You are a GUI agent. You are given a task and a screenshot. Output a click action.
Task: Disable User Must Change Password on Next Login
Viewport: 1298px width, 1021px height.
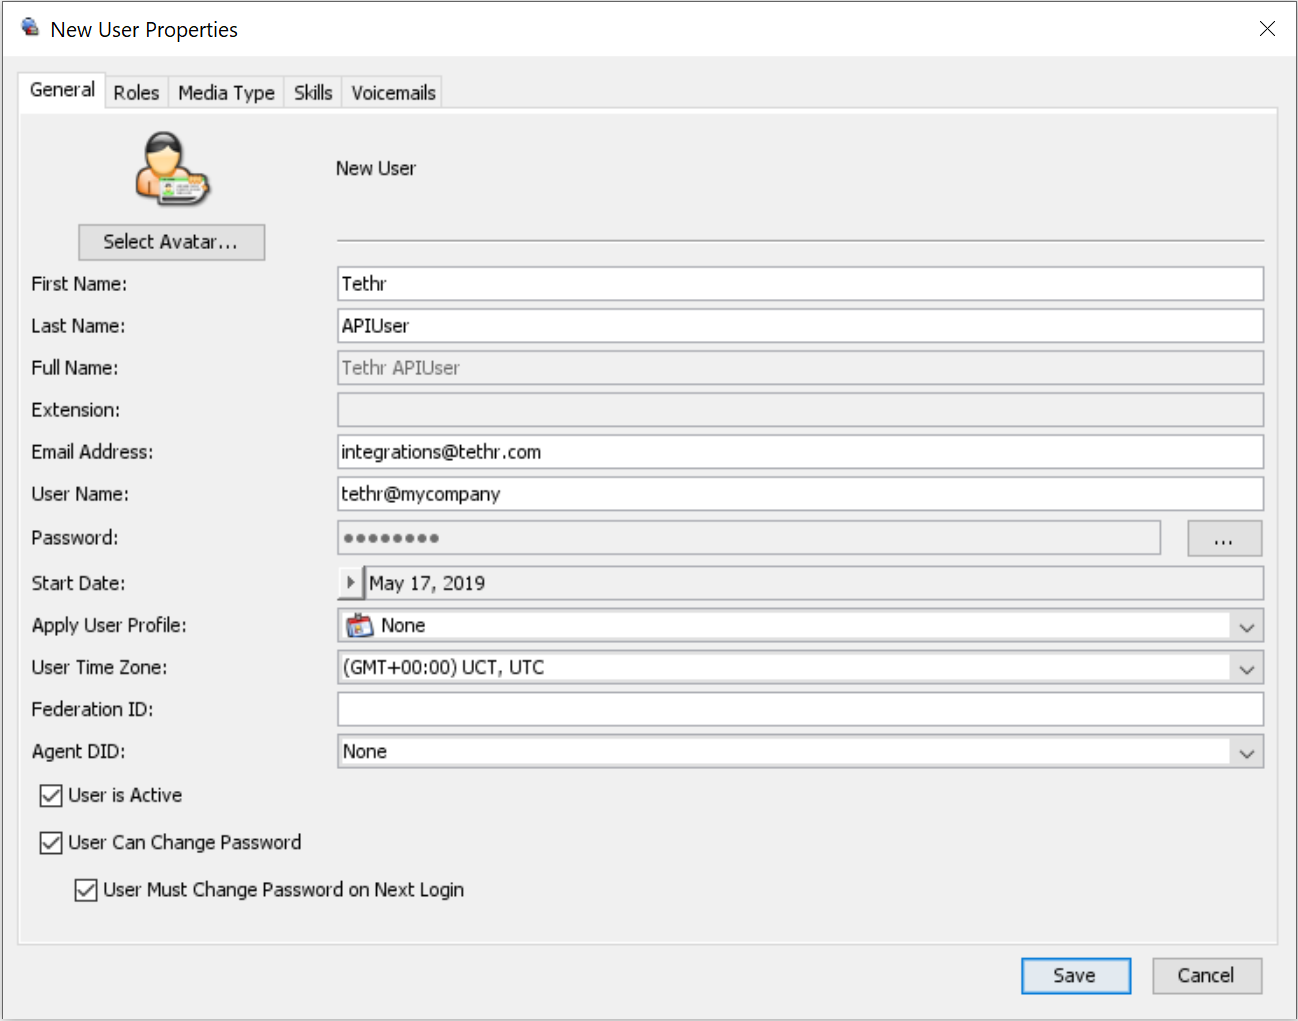point(86,890)
